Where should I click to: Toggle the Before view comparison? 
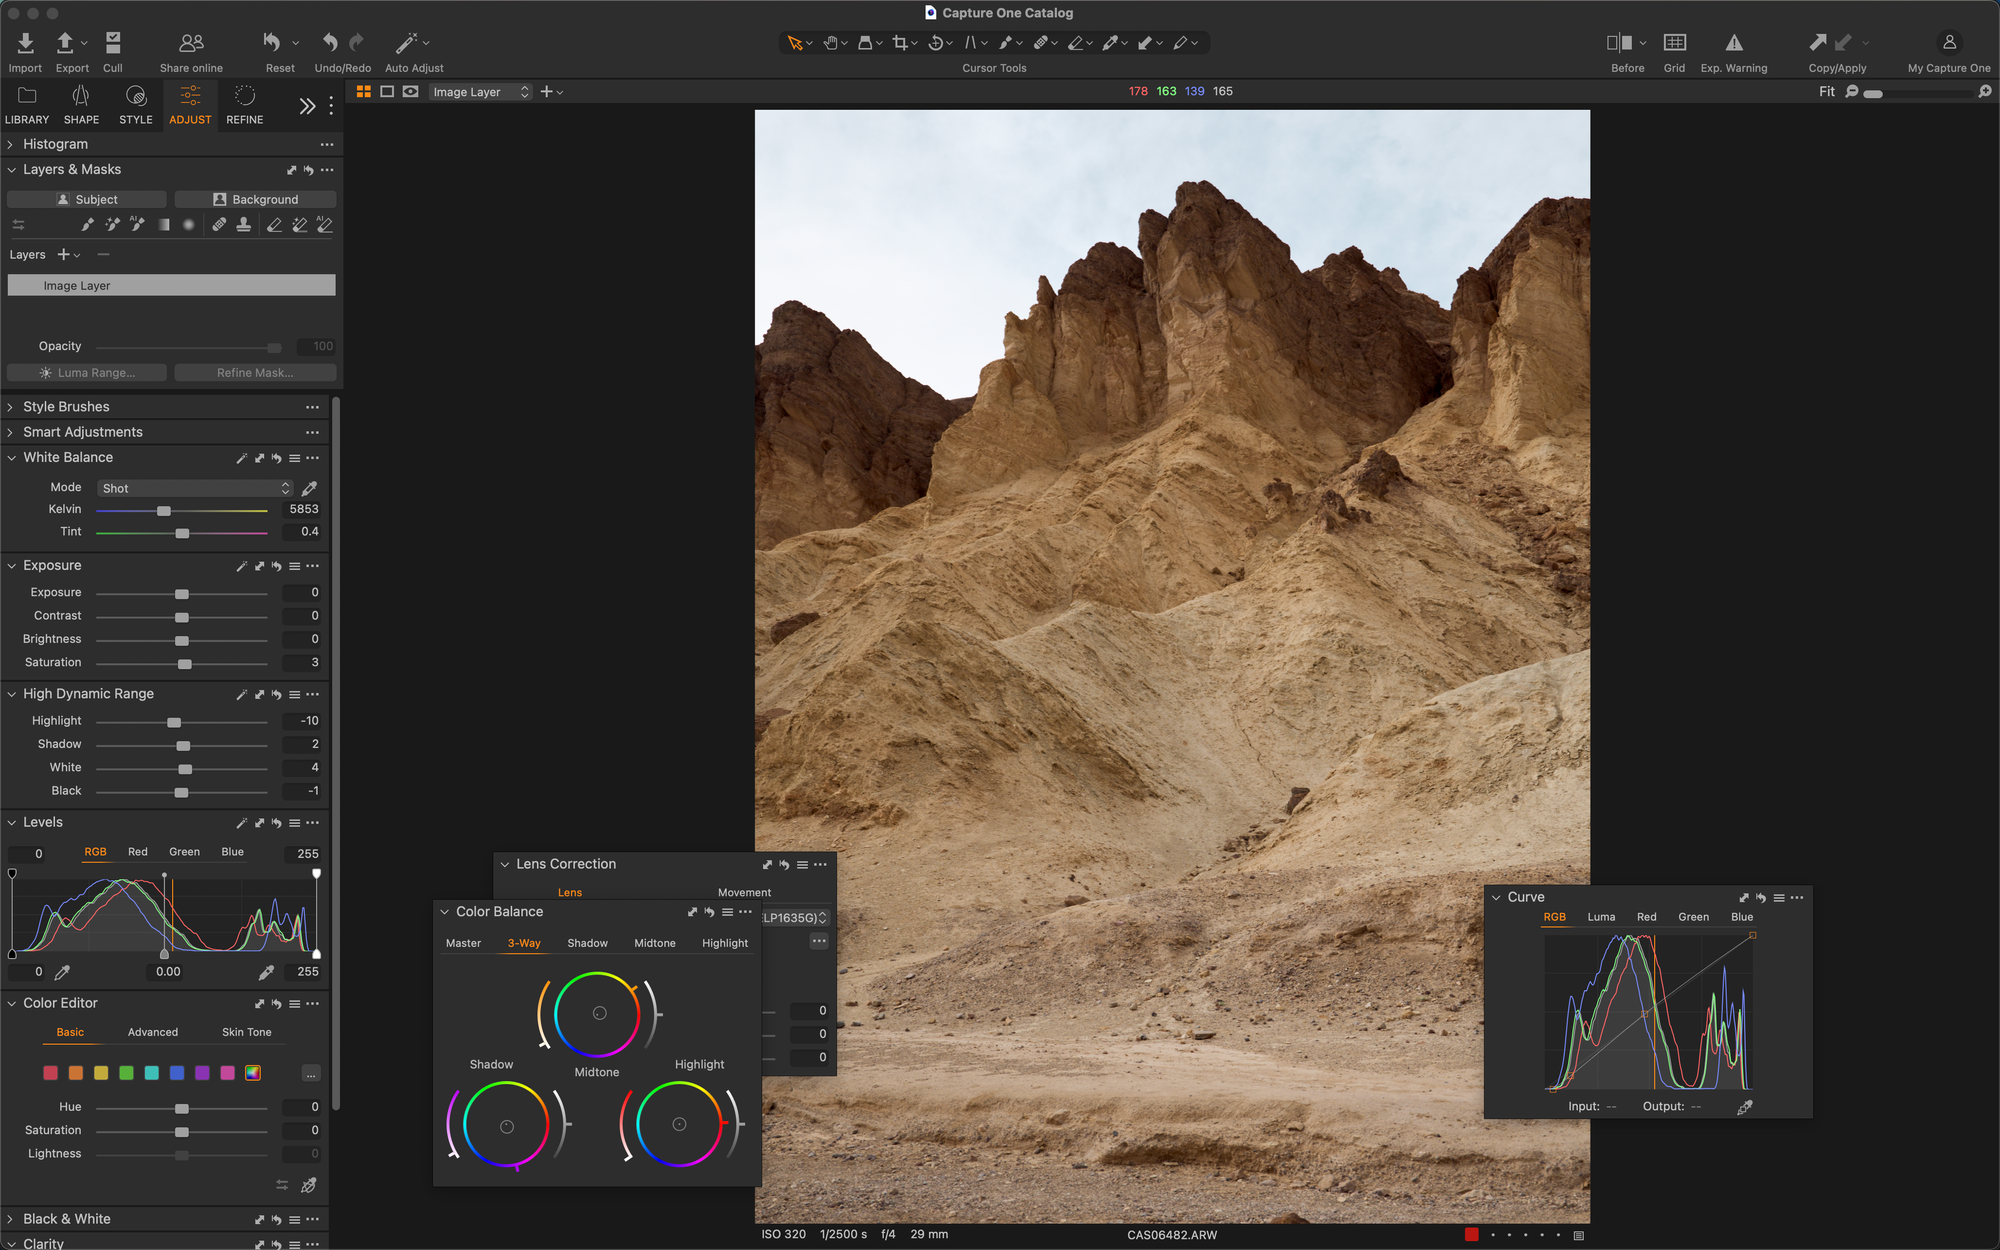pos(1619,43)
